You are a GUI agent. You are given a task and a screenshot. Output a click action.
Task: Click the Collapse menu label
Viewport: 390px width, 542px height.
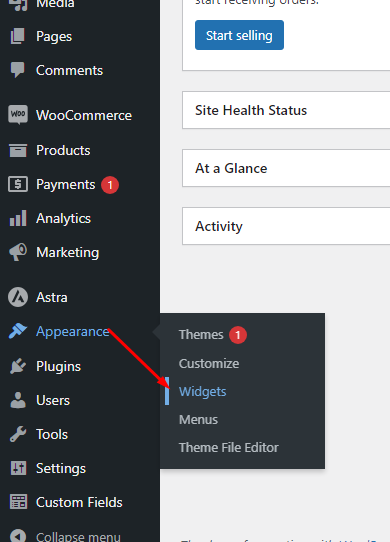coord(78,536)
